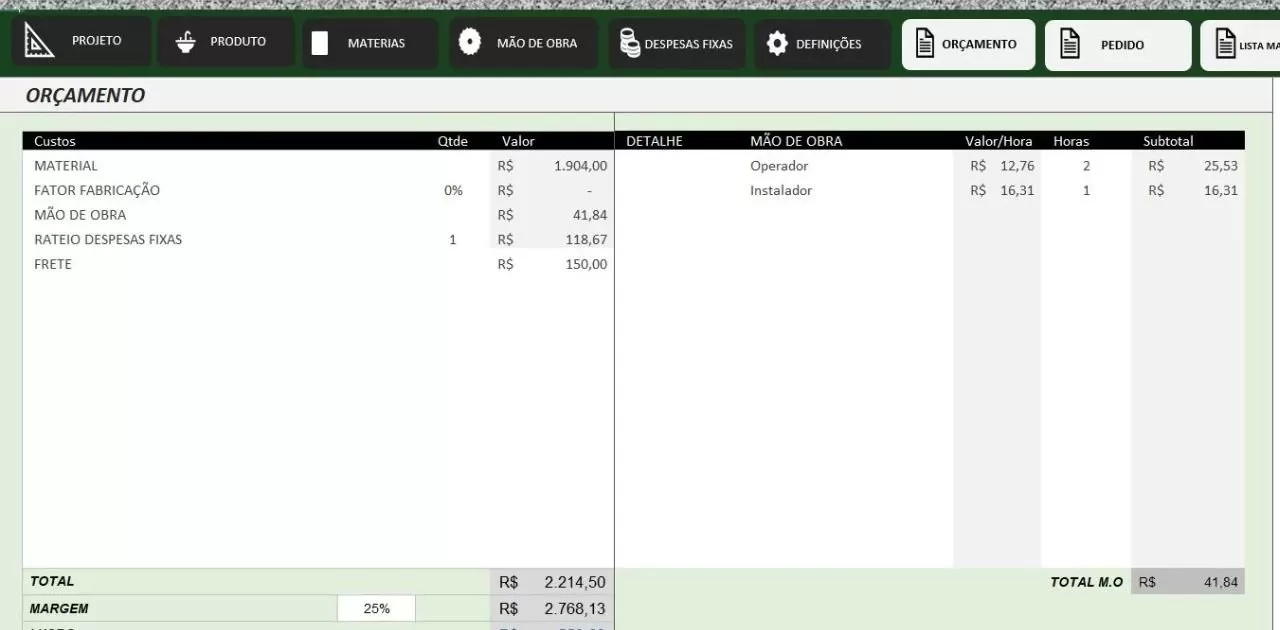Open Despesas Fixas via the coins icon
The image size is (1280, 630).
[629, 43]
